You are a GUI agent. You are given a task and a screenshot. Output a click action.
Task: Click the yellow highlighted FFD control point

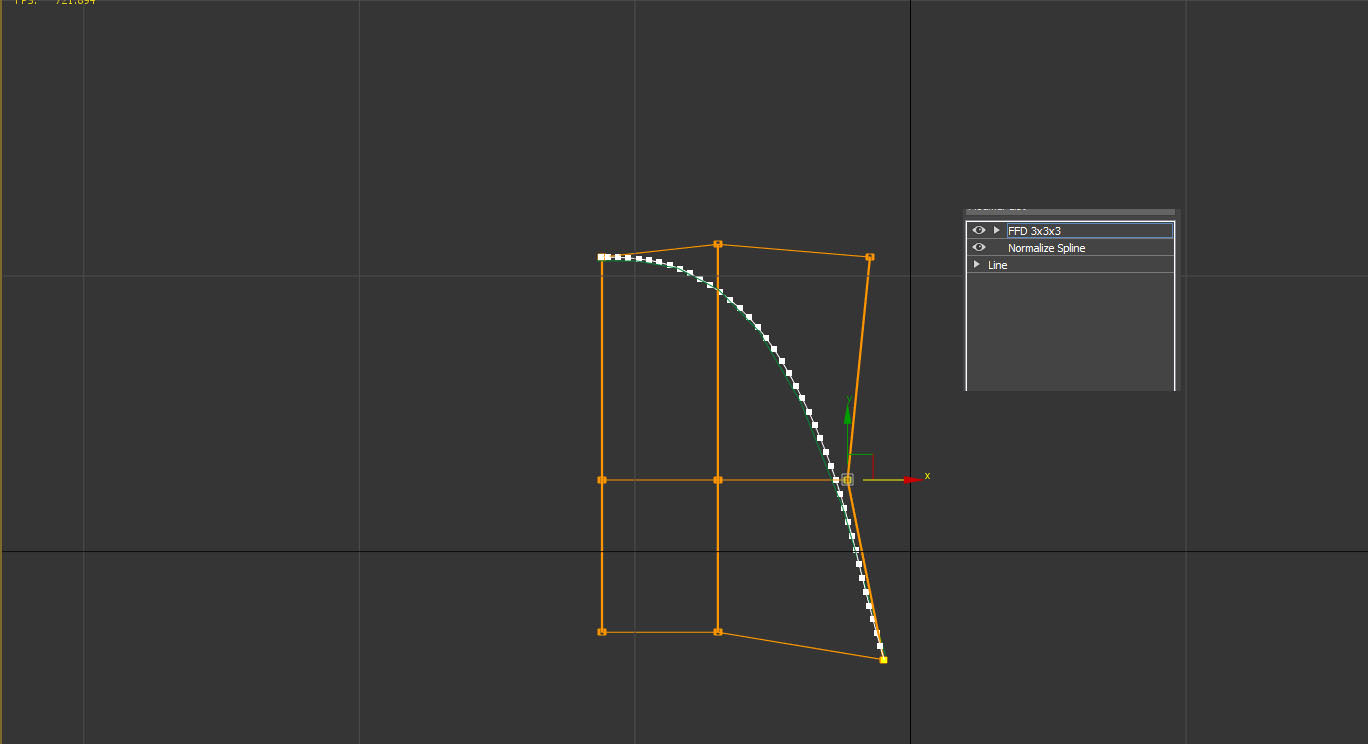(883, 660)
